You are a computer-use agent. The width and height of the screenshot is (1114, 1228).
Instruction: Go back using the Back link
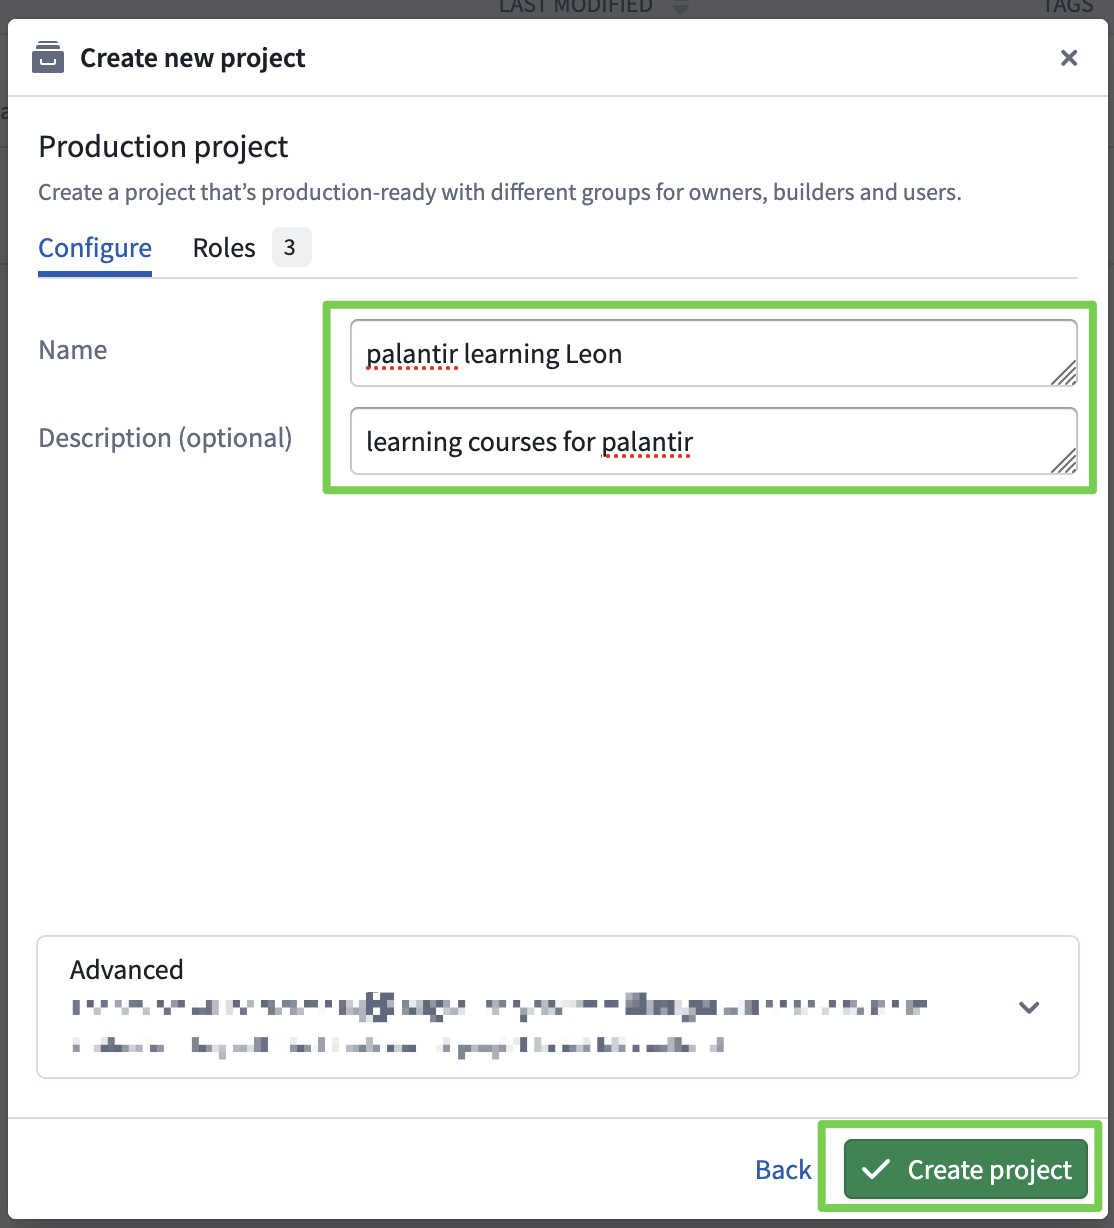783,1170
